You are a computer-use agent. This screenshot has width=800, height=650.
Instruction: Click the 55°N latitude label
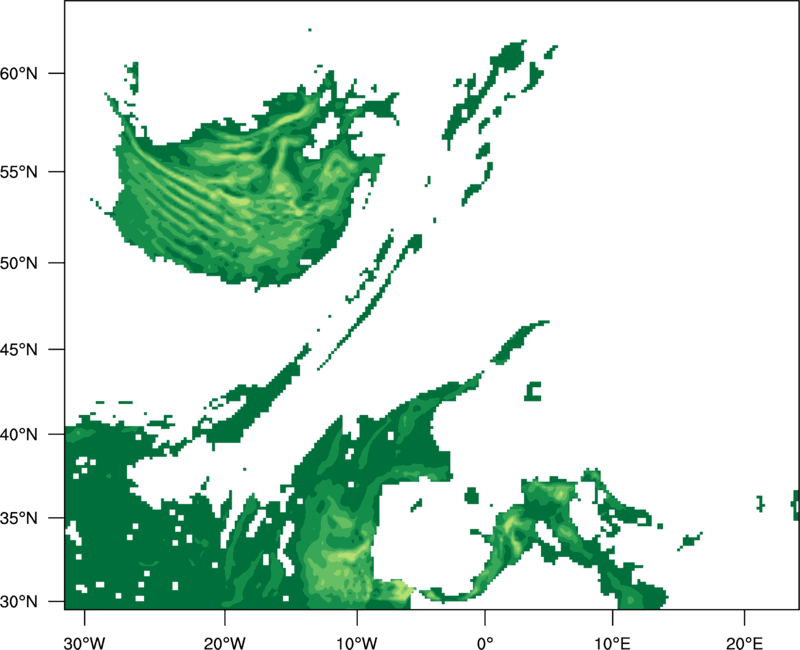19,172
